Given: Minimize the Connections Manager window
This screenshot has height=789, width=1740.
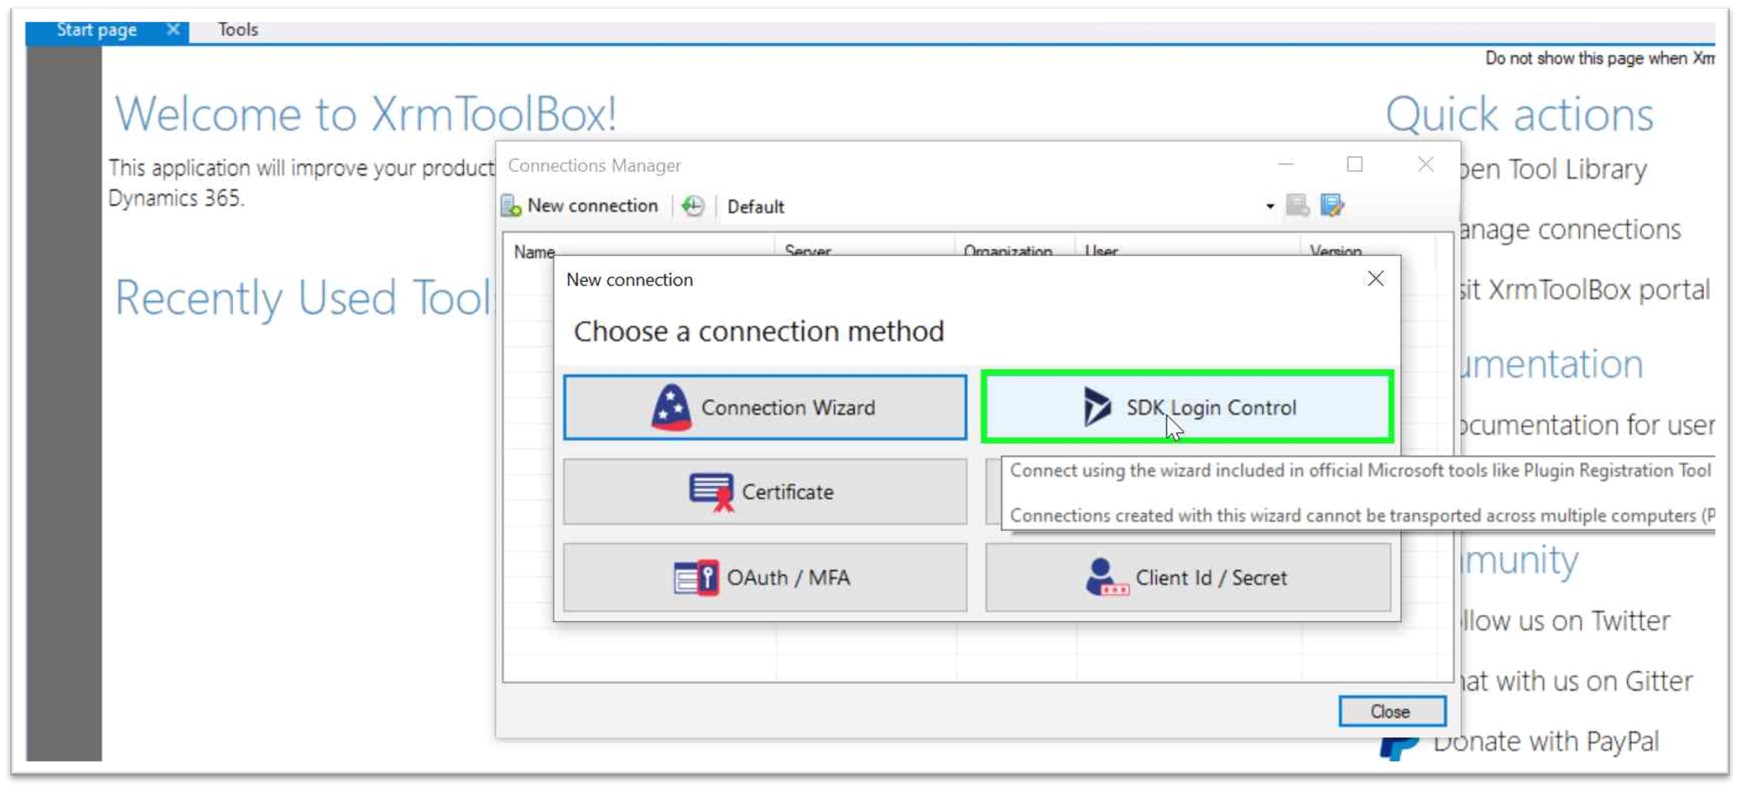Looking at the screenshot, I should 1286,164.
